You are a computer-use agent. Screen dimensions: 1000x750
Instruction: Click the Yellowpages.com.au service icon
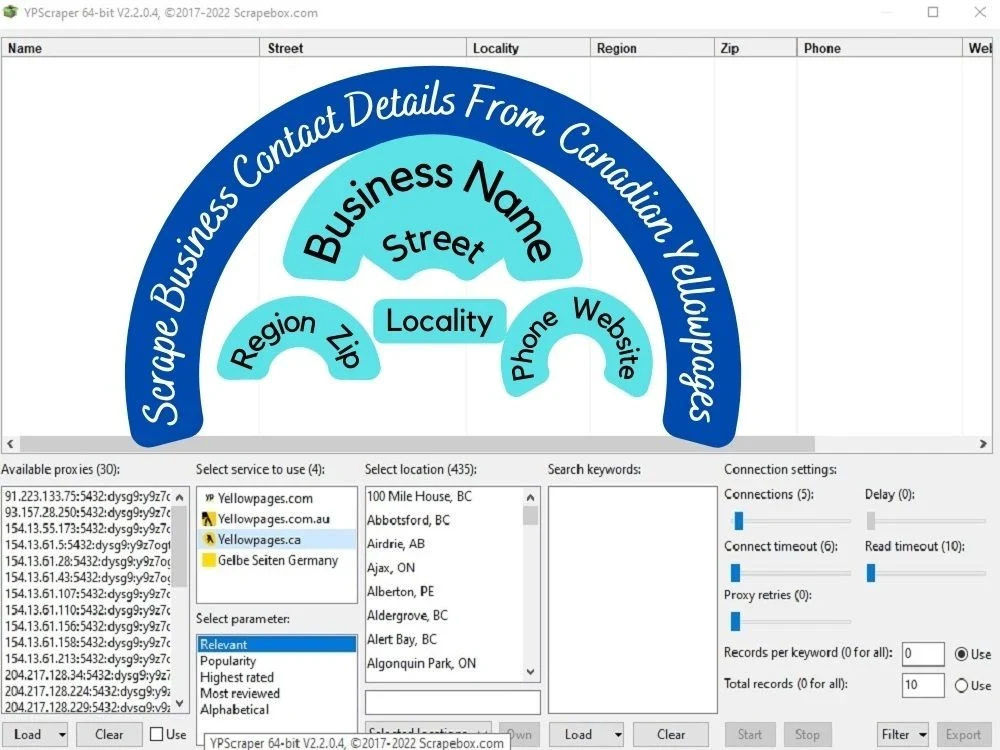pos(209,519)
